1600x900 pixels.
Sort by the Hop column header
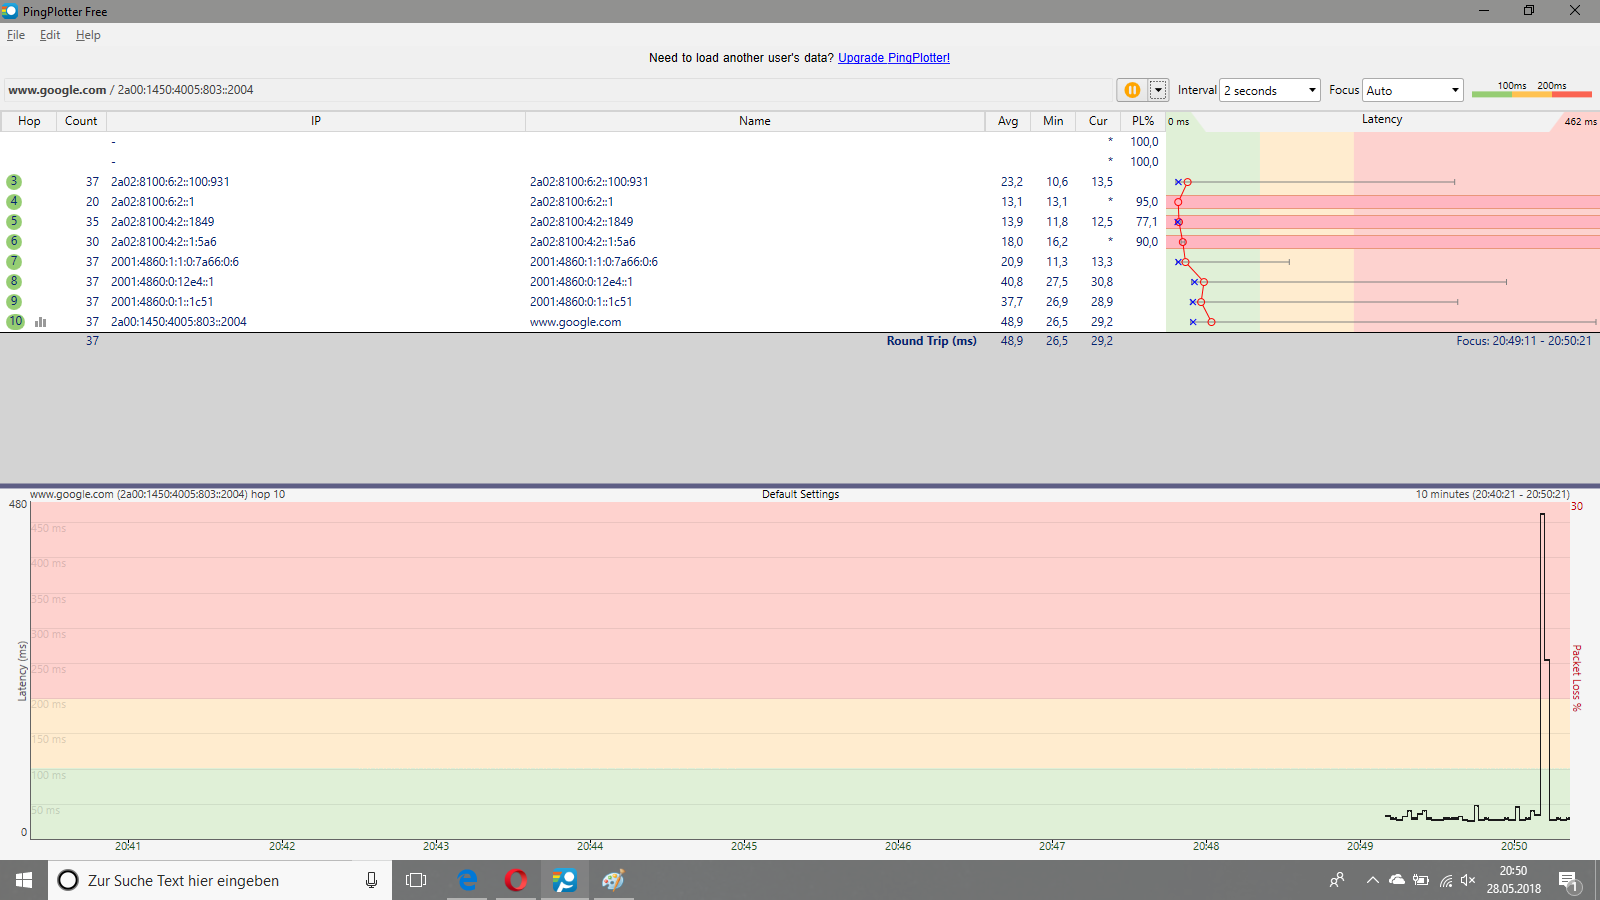tap(29, 121)
